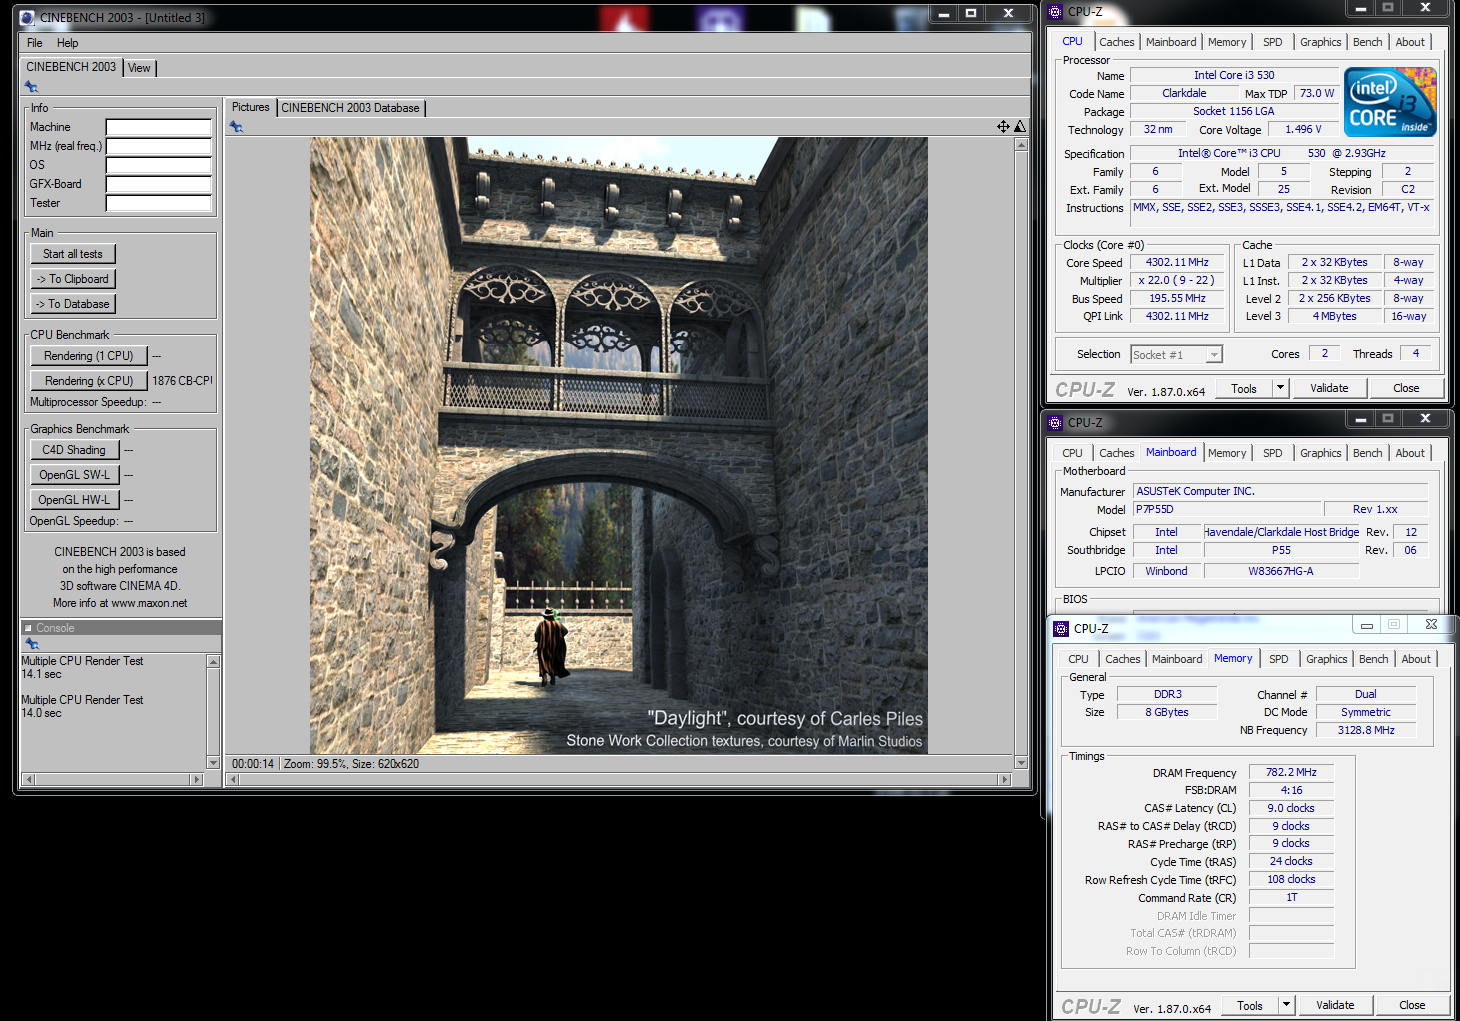Screen dimensions: 1460x1021
Task: Click the Machine input field
Action: point(159,127)
